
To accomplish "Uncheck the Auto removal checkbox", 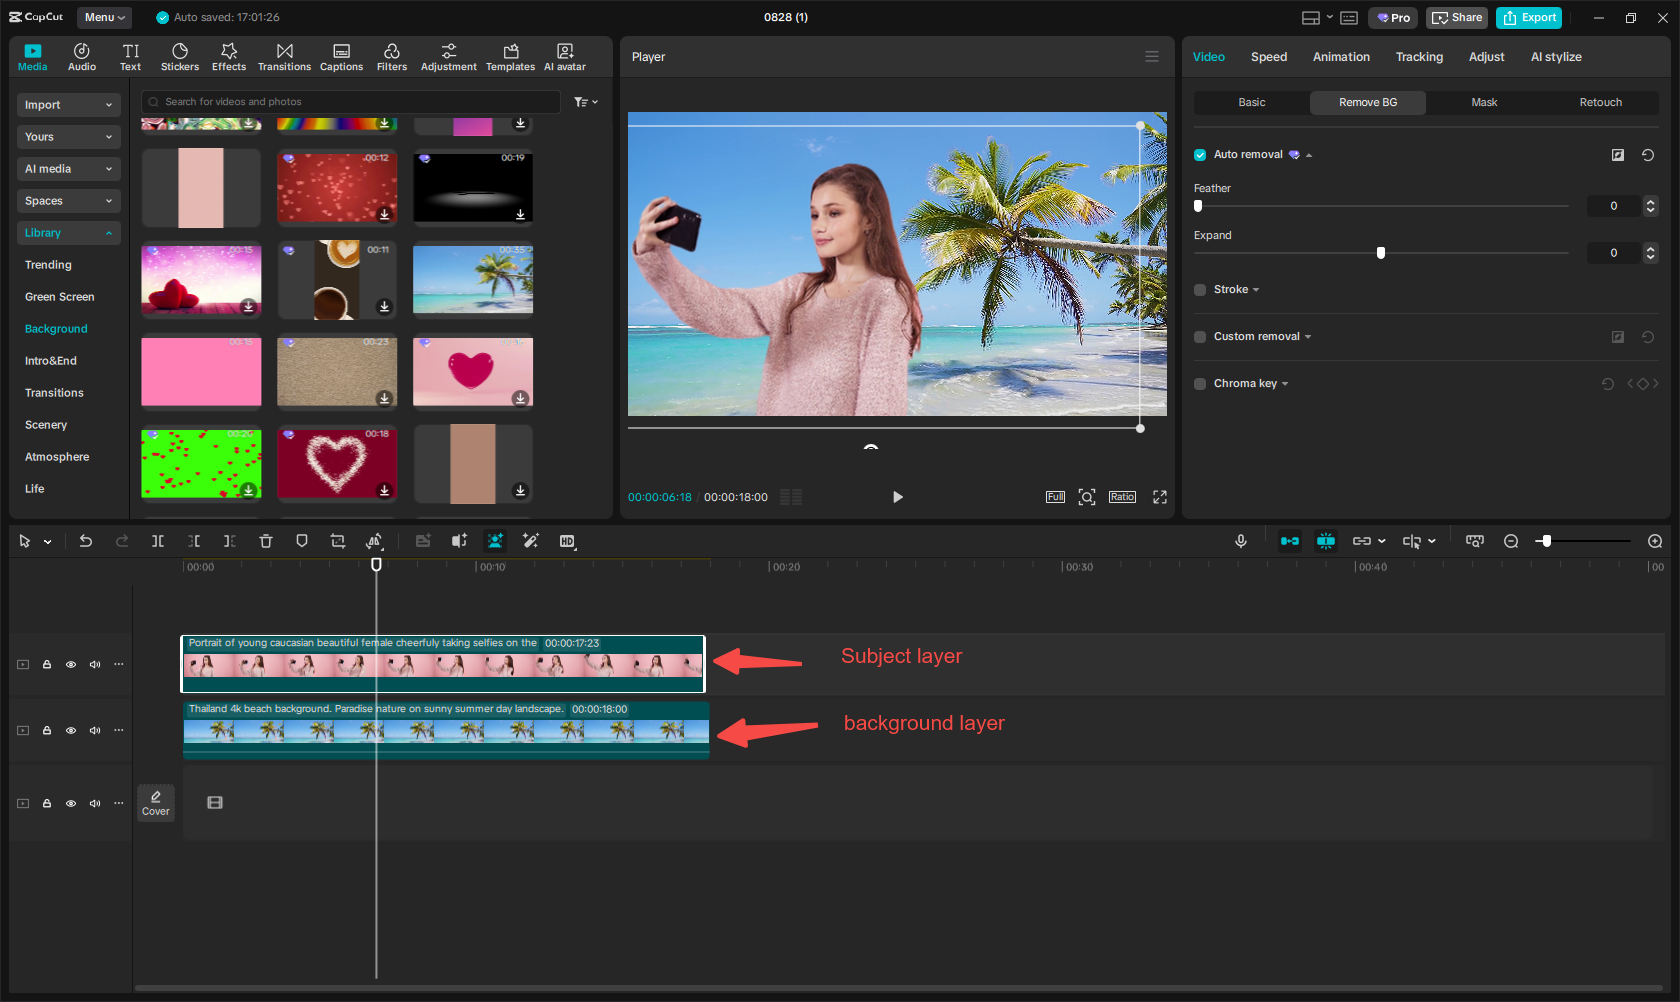I will click(x=1200, y=155).
